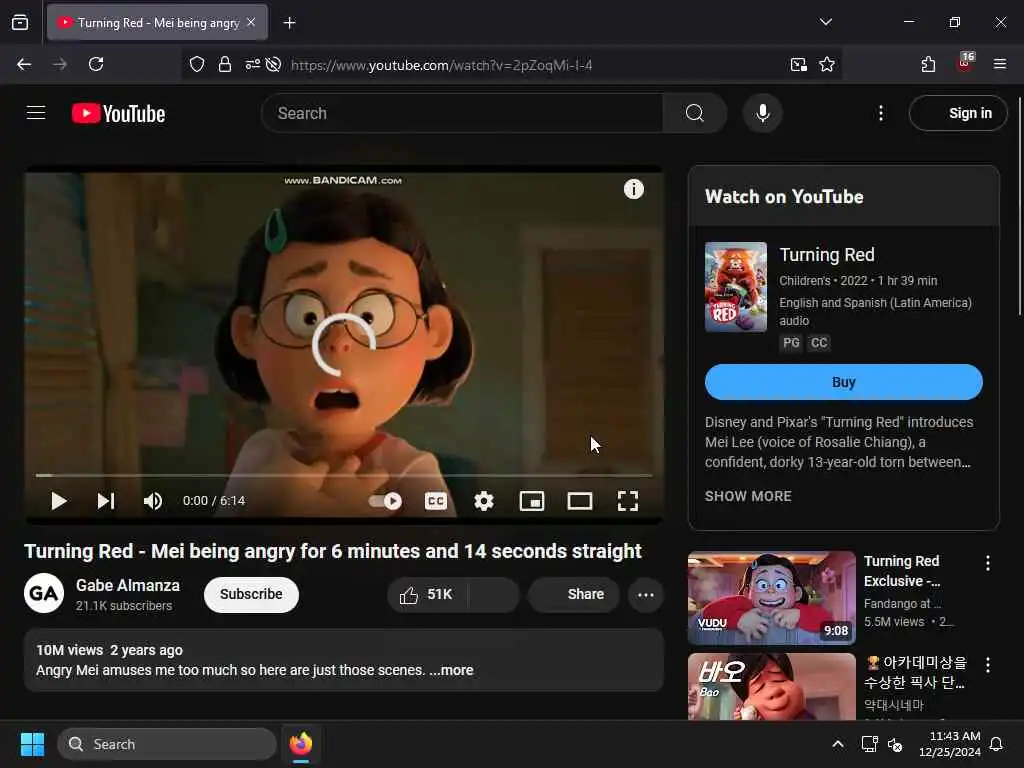Play the Turning Red video
Screen dimensions: 1024x768
(x=59, y=501)
